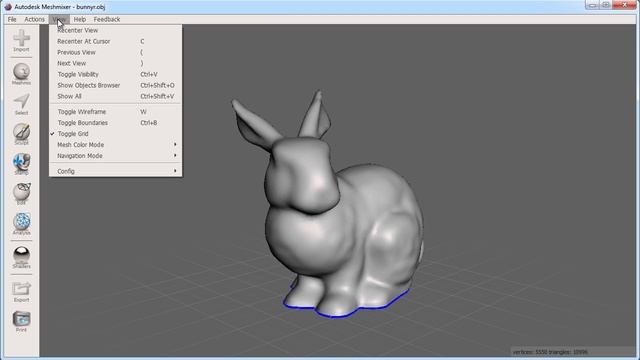This screenshot has height=360, width=640.
Task: Select Previous View entry
Action: [116, 52]
